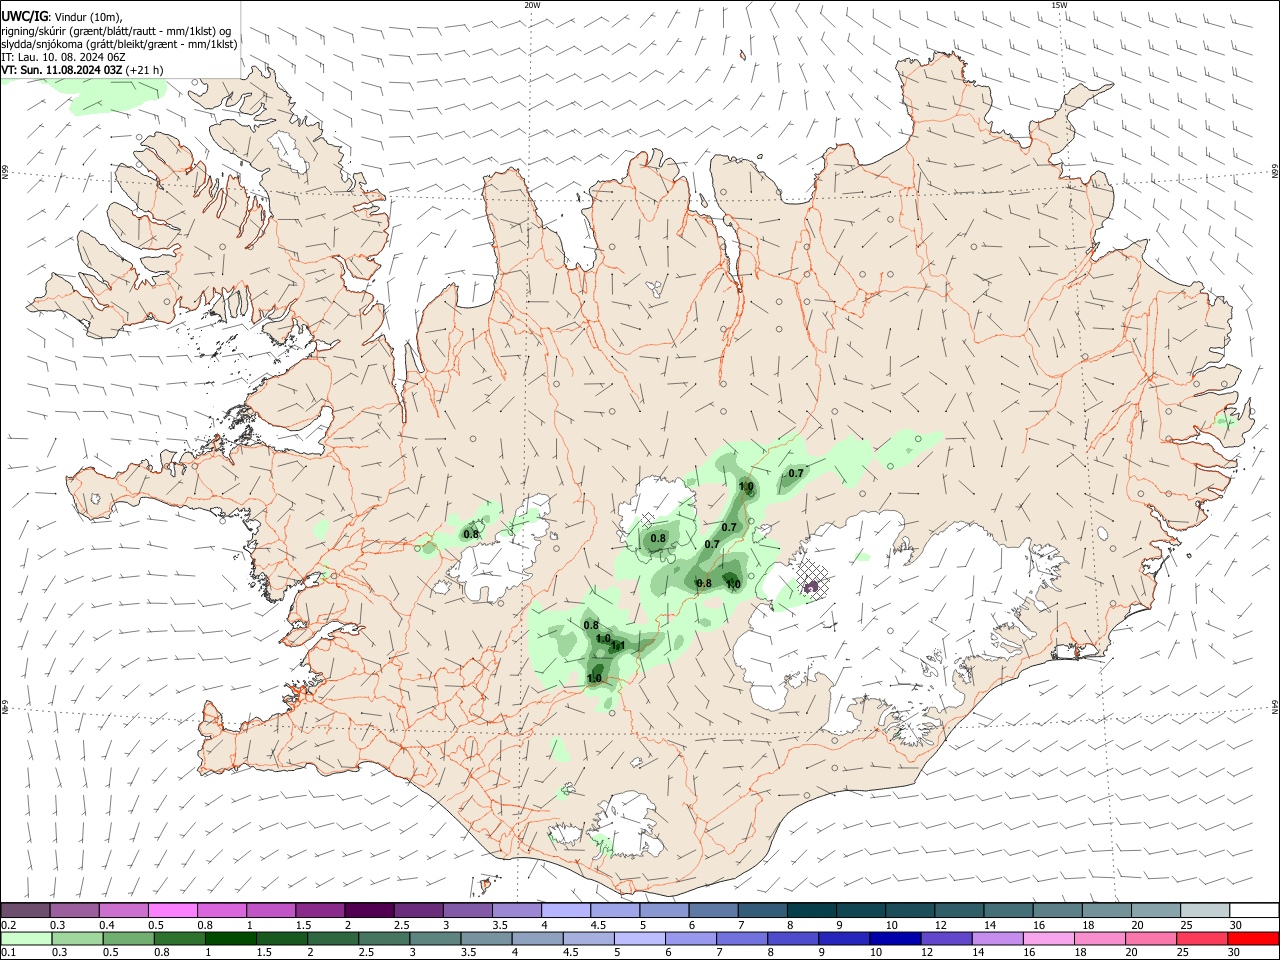Viewport: 1280px width, 960px height.
Task: Click the southernmost 1.0 precipitation label
Action: (594, 678)
